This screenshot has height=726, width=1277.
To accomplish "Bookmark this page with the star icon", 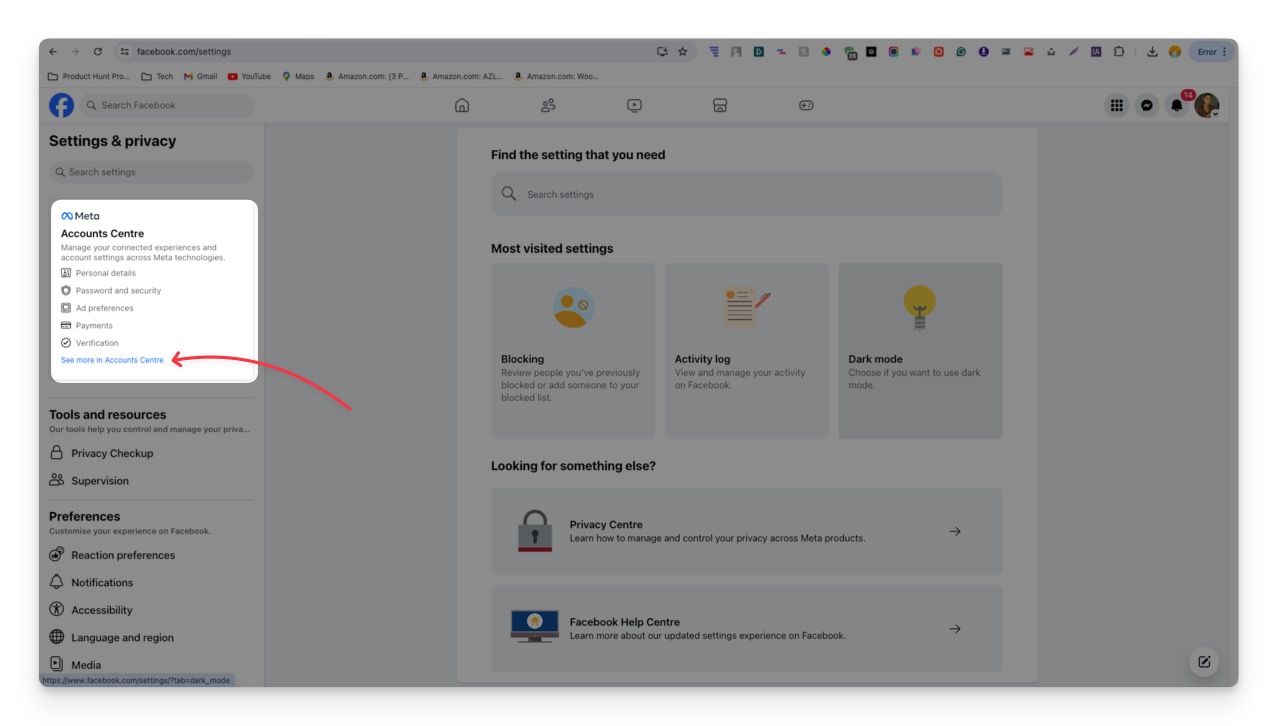I will pyautogui.click(x=683, y=52).
